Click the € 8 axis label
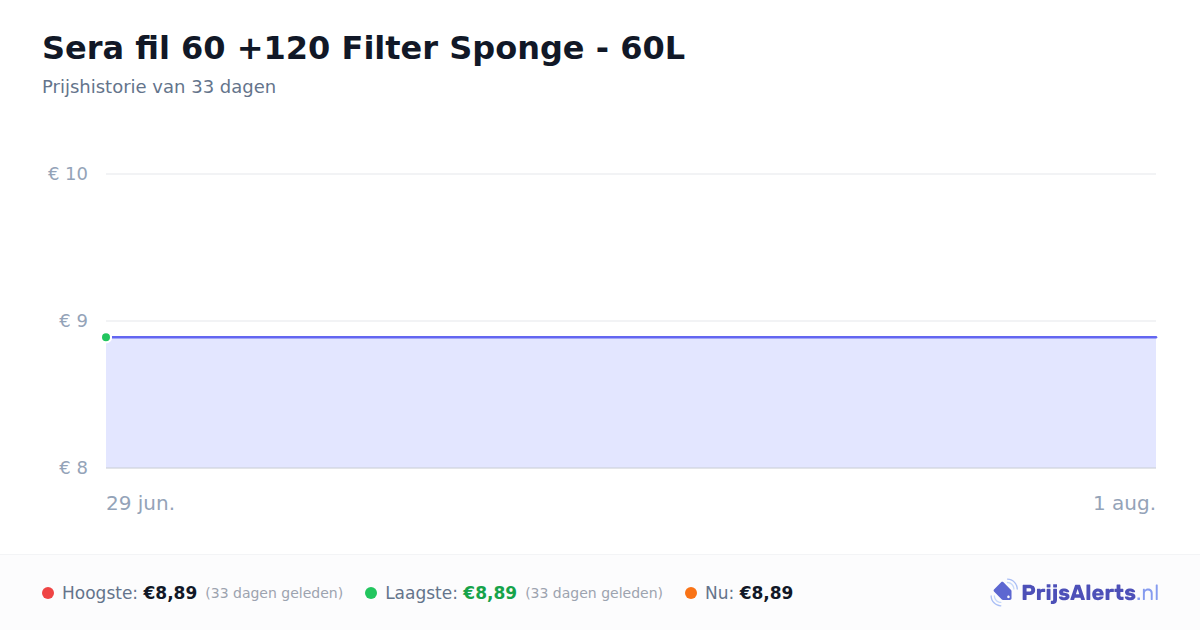Screen dimensions: 1200x630 [73, 468]
